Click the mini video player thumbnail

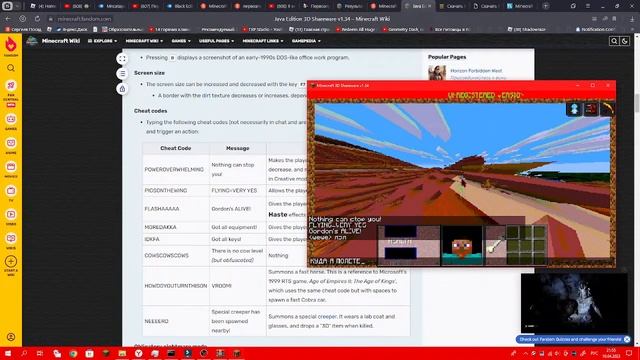pyautogui.click(x=574, y=303)
